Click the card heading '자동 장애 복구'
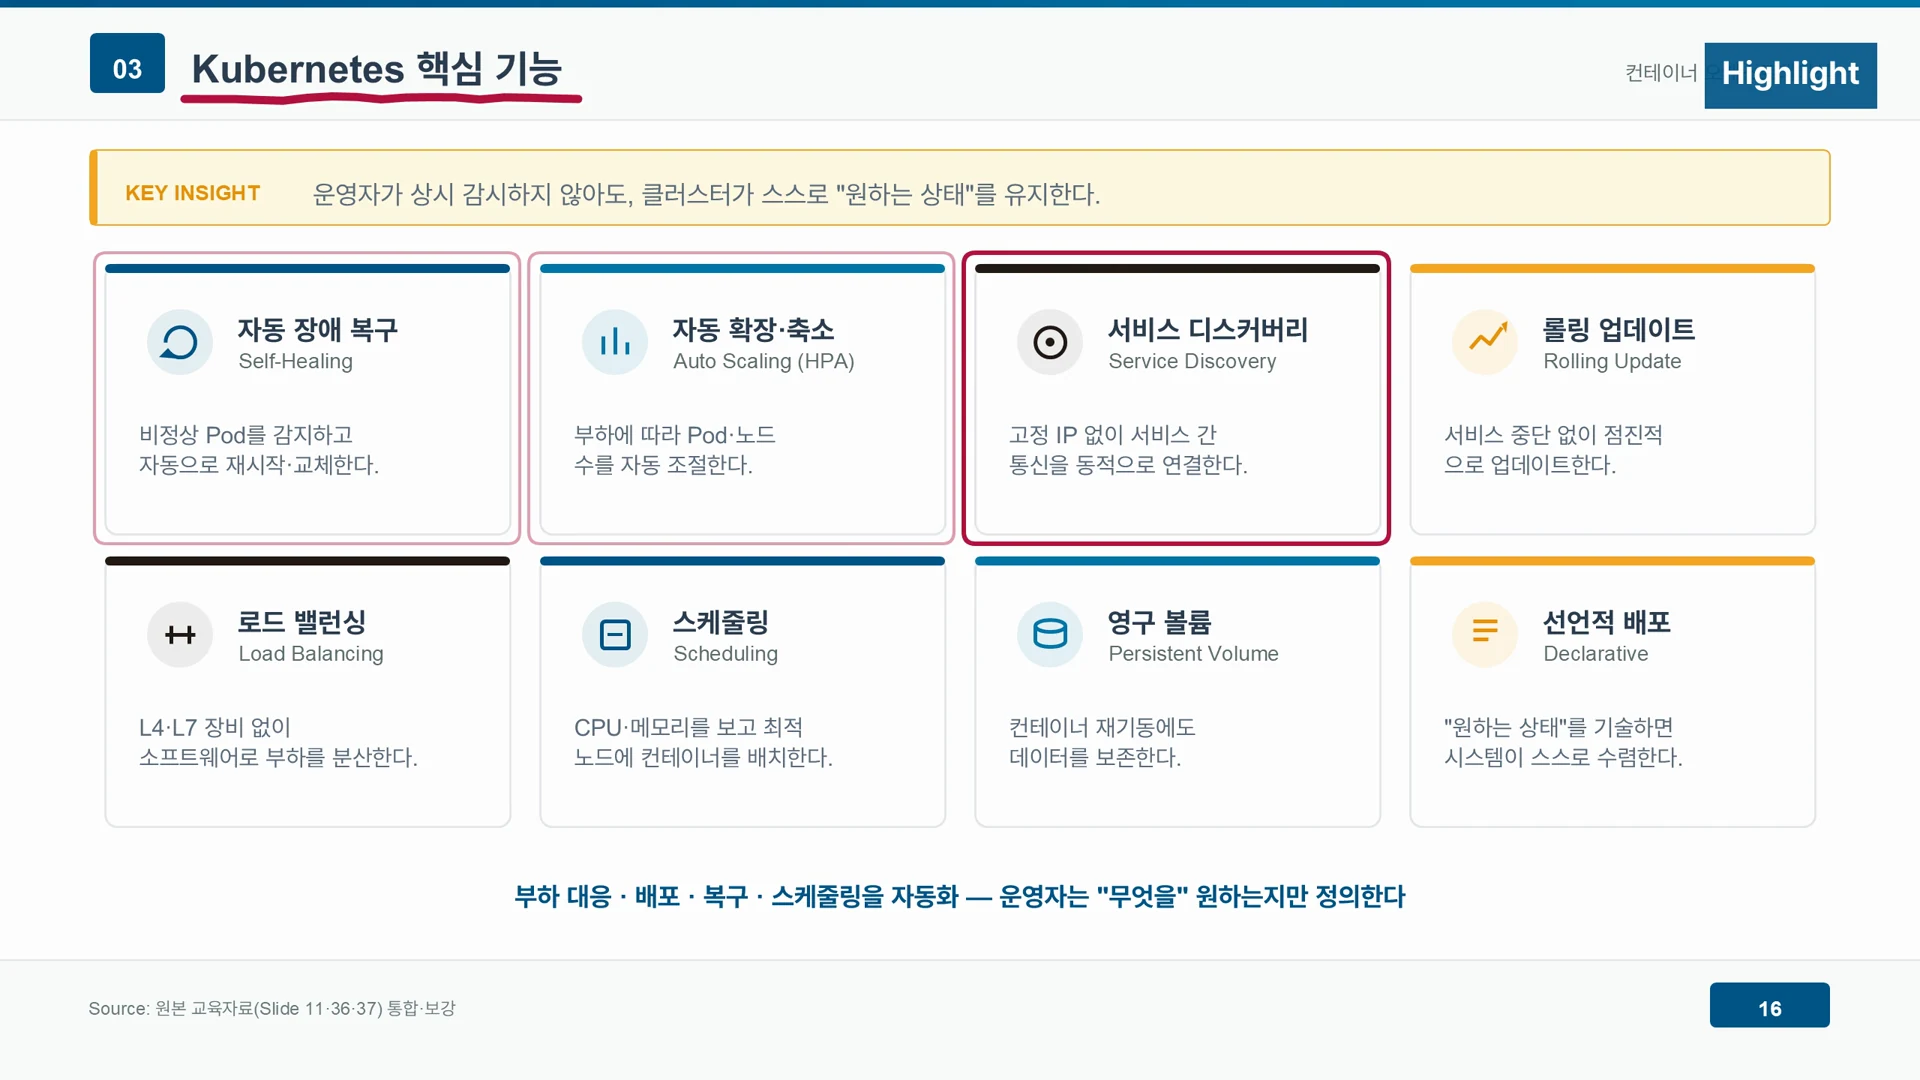Screen dimensions: 1920x1080 tap(318, 329)
